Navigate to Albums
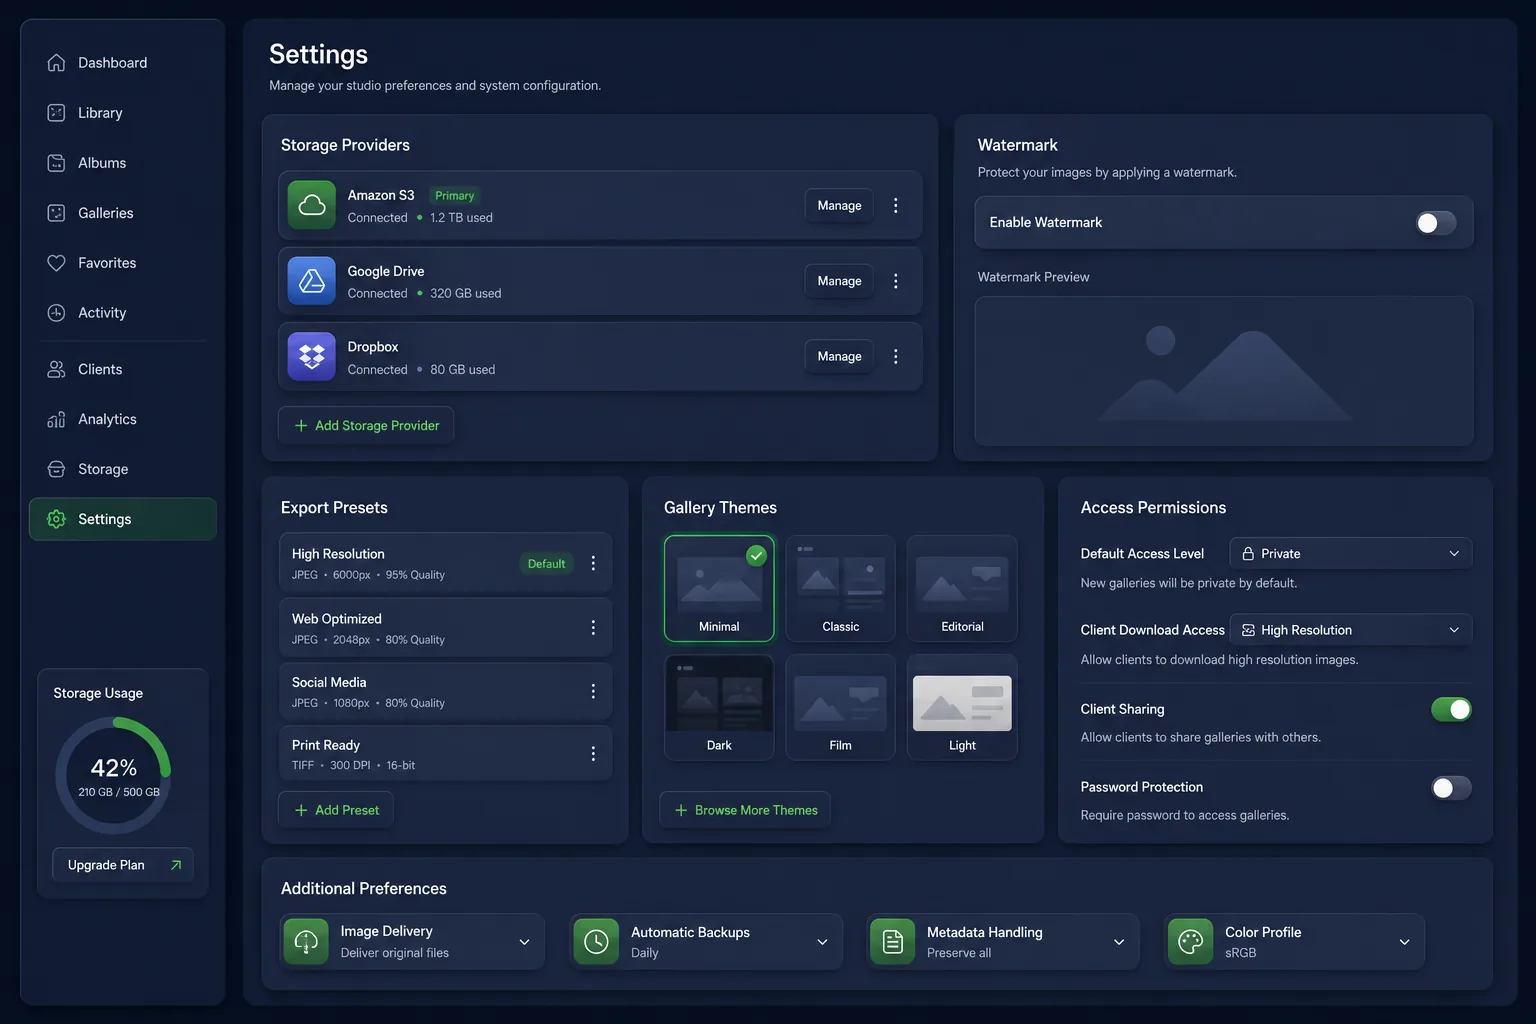This screenshot has height=1024, width=1536. click(x=122, y=163)
